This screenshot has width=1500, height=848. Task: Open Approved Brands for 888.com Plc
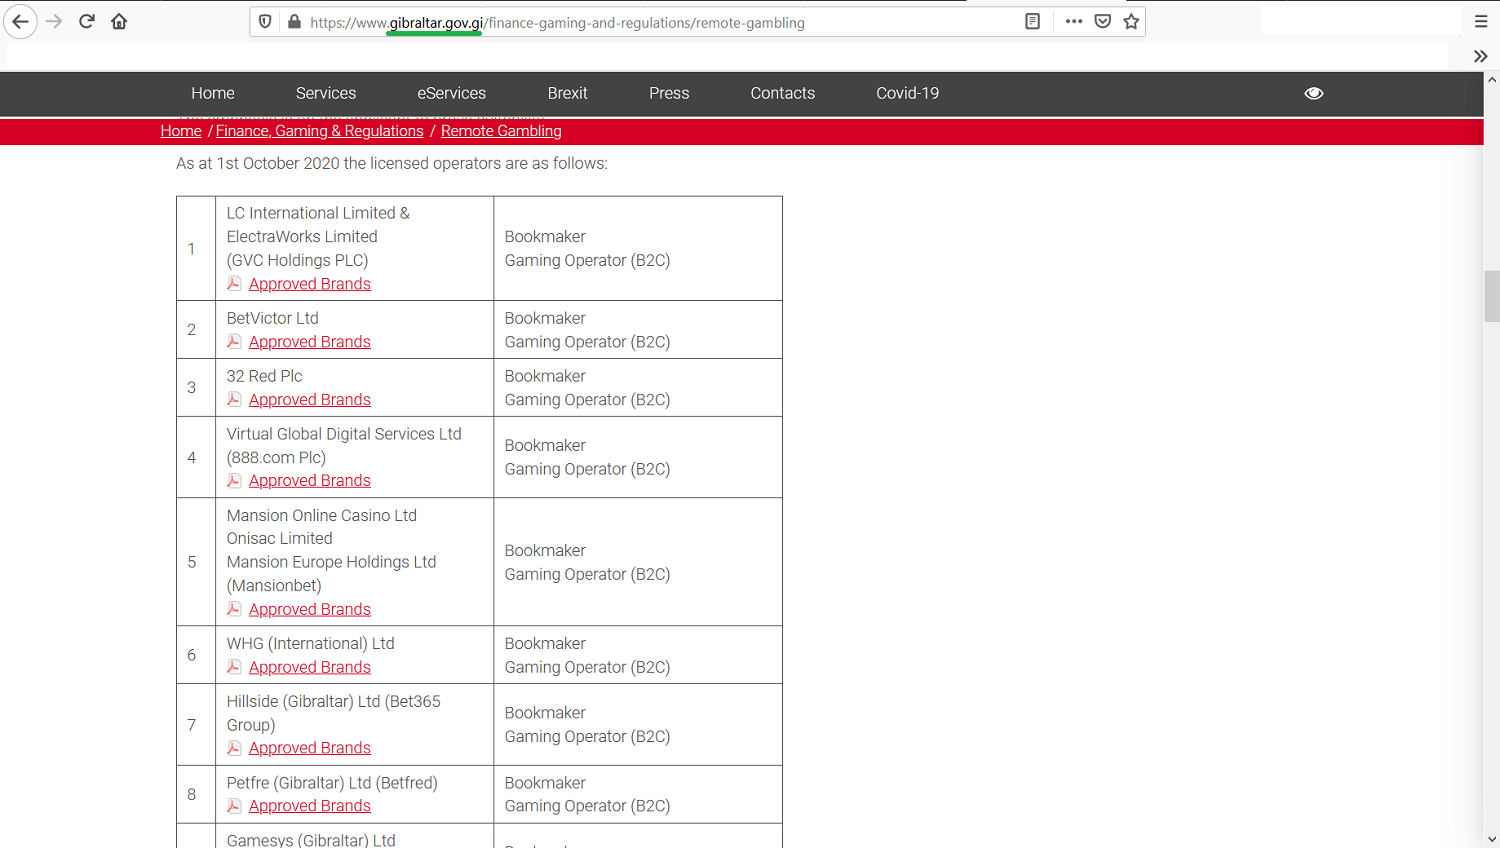tap(310, 481)
